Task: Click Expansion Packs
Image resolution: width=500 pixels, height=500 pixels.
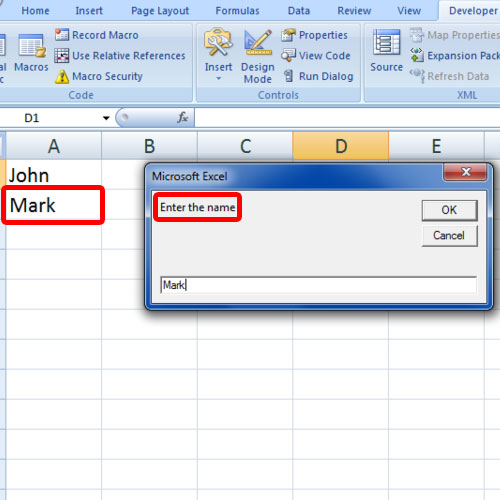Action: pyautogui.click(x=455, y=56)
